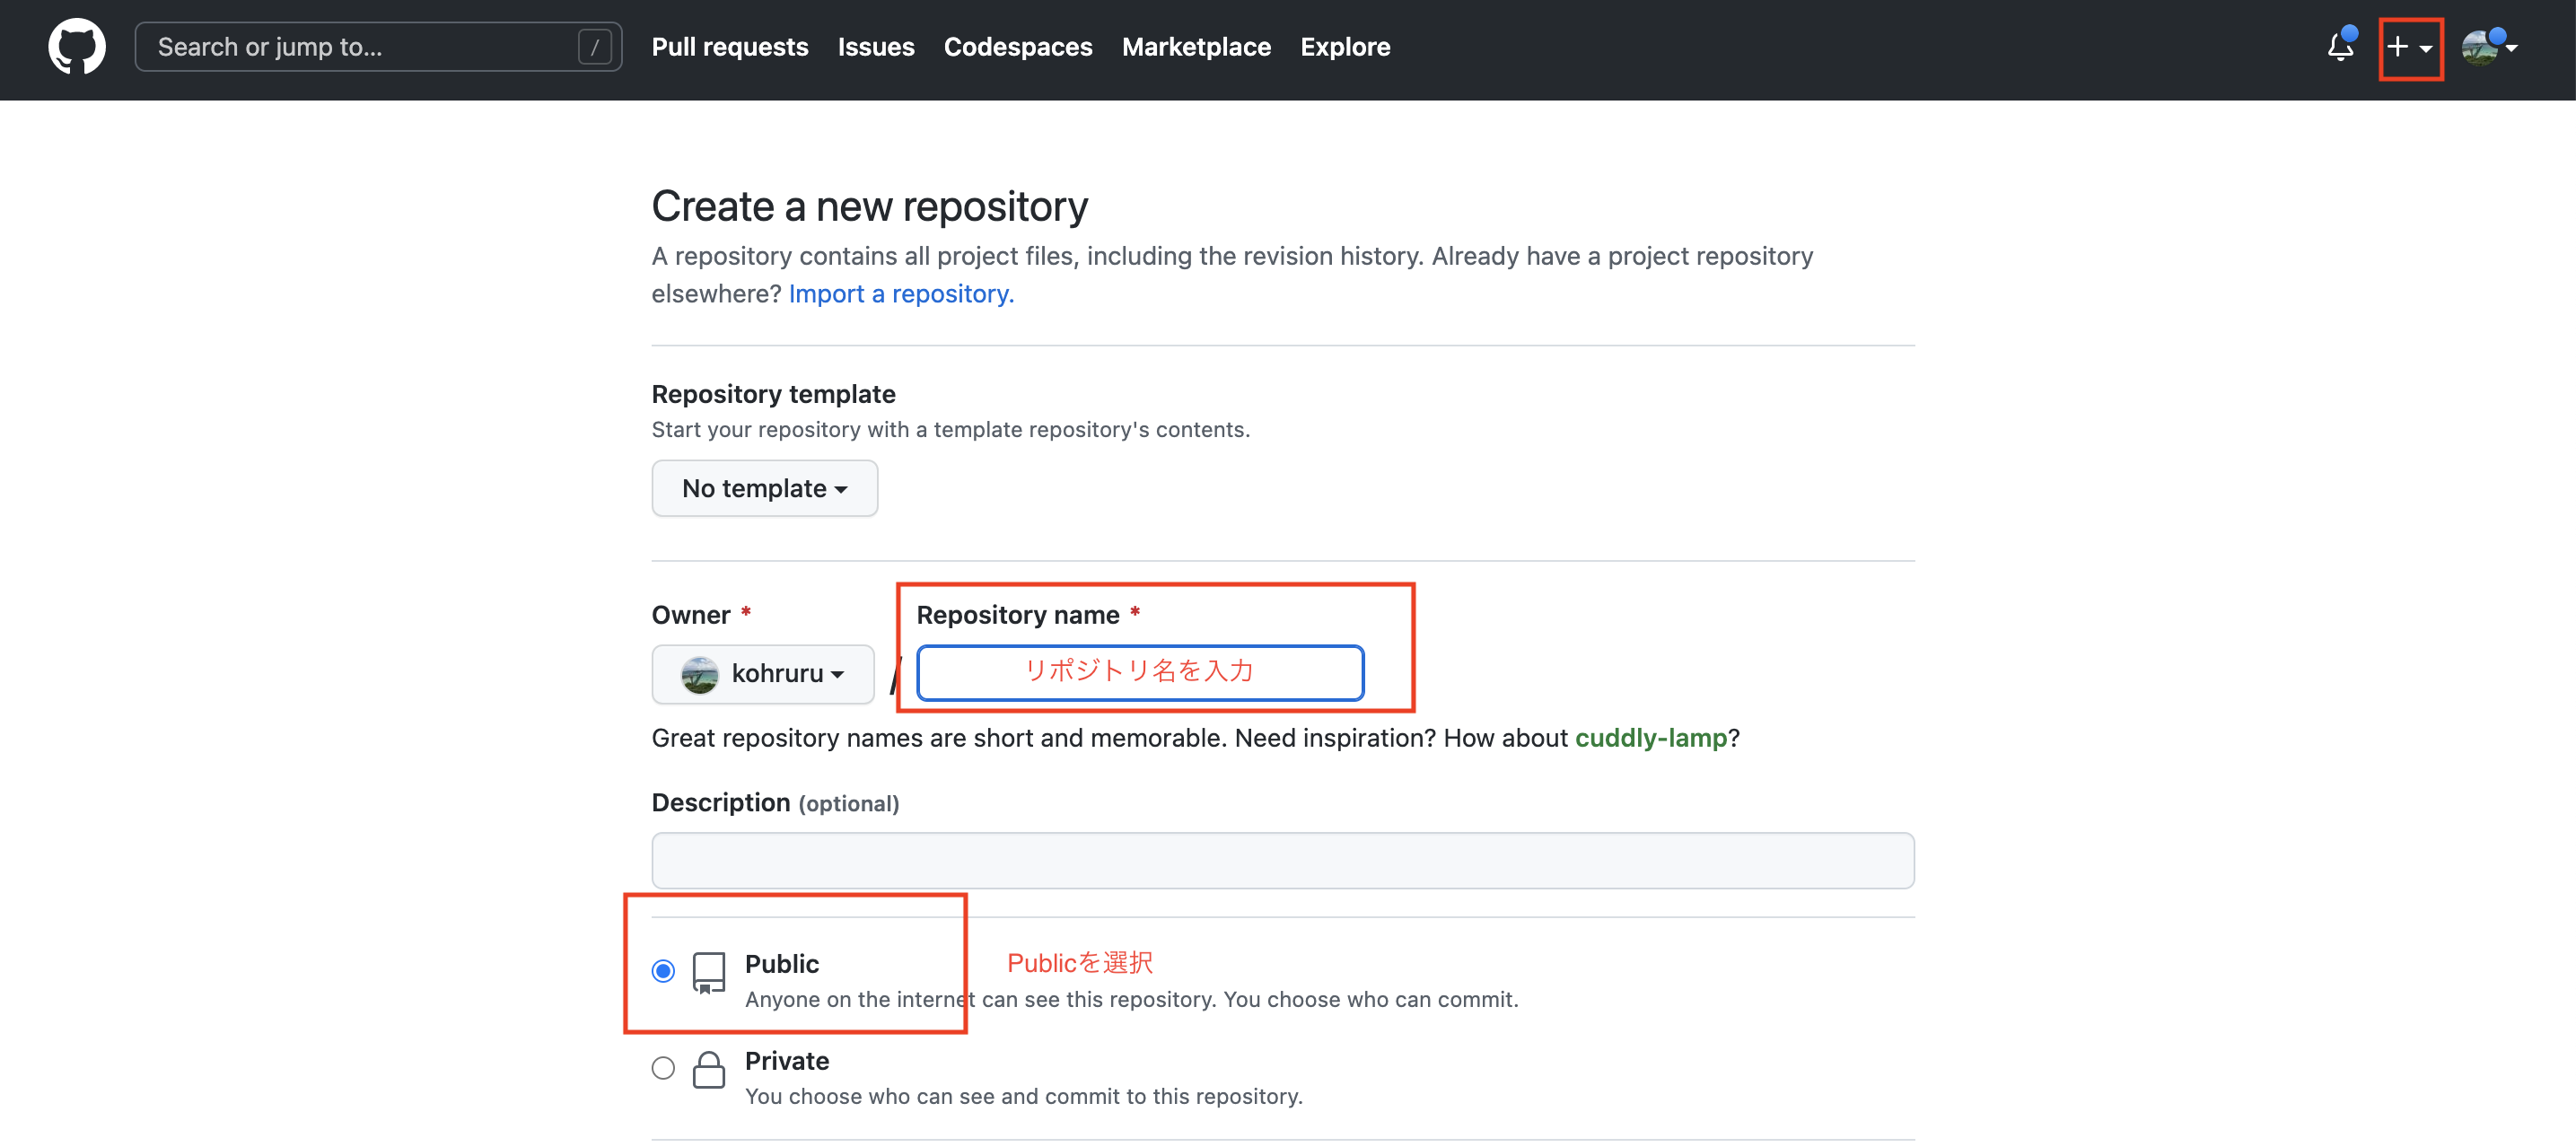The image size is (2576, 1147).
Task: Click the public repository book icon
Action: point(708,972)
